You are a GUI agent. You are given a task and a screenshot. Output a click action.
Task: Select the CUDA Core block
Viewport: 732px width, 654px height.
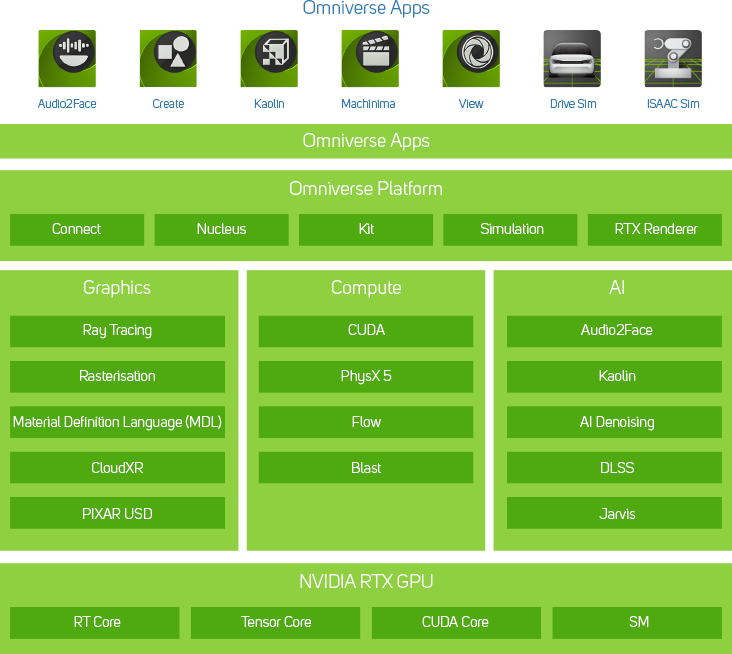[456, 623]
